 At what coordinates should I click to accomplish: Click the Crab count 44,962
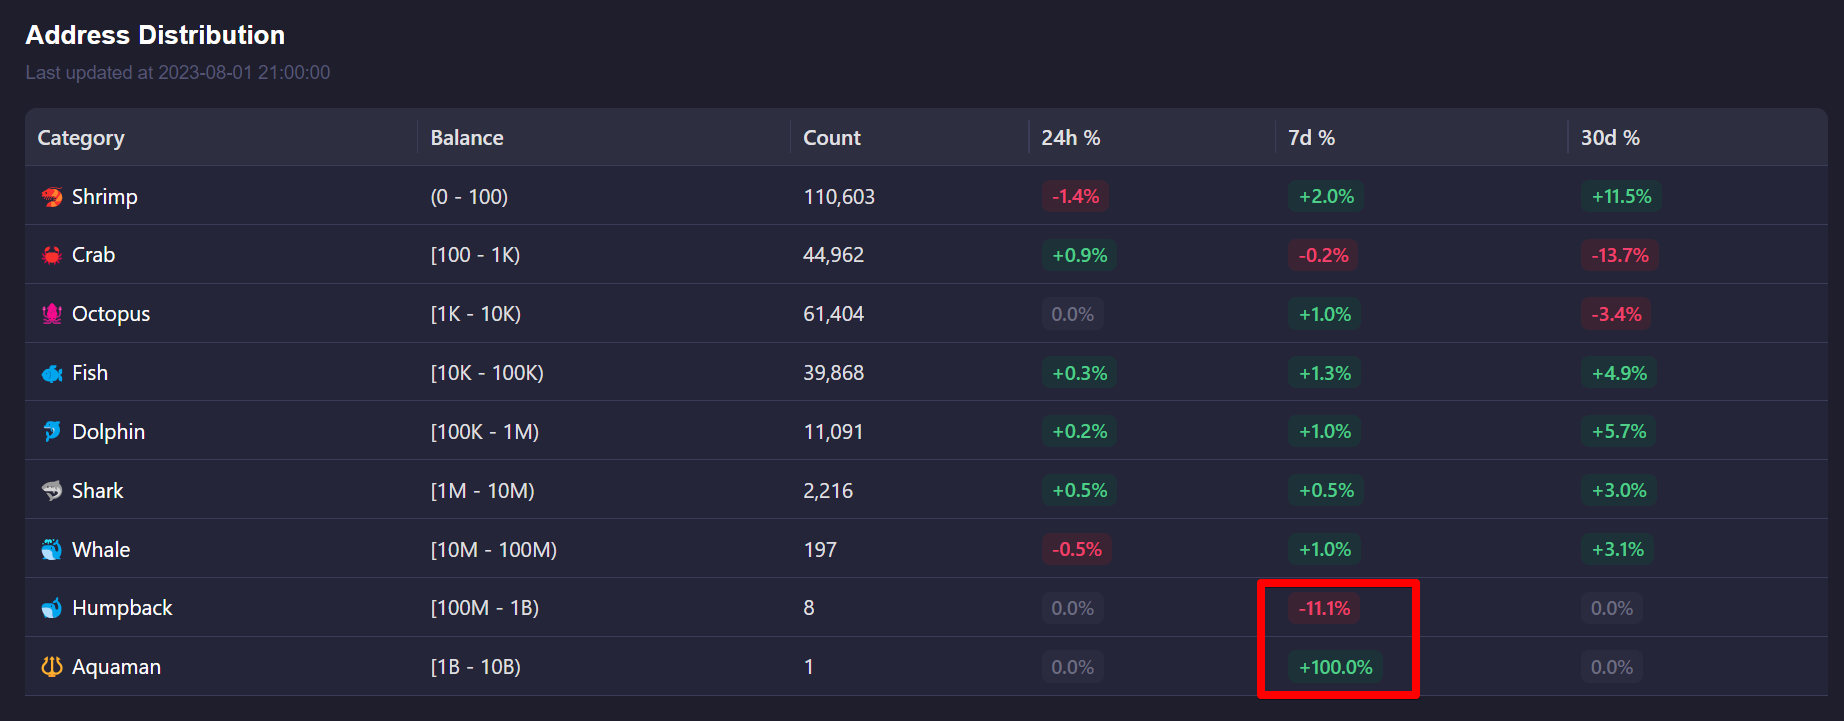(834, 255)
